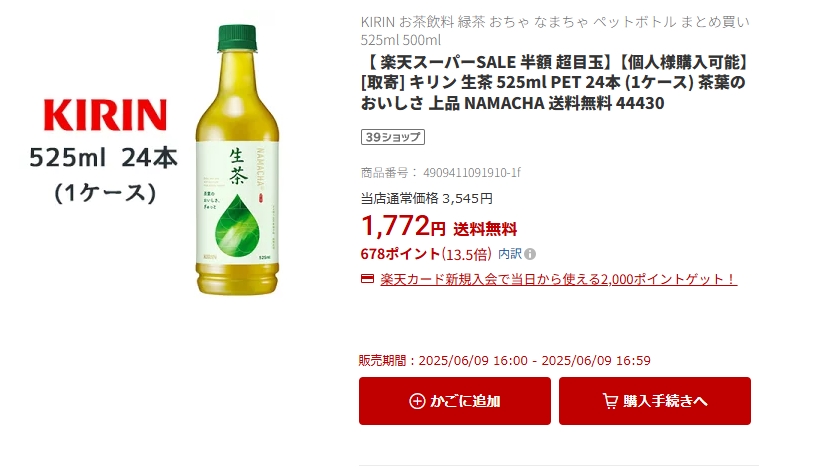
Task: Click the red KIRIN logo in product image
Action: pyautogui.click(x=105, y=115)
